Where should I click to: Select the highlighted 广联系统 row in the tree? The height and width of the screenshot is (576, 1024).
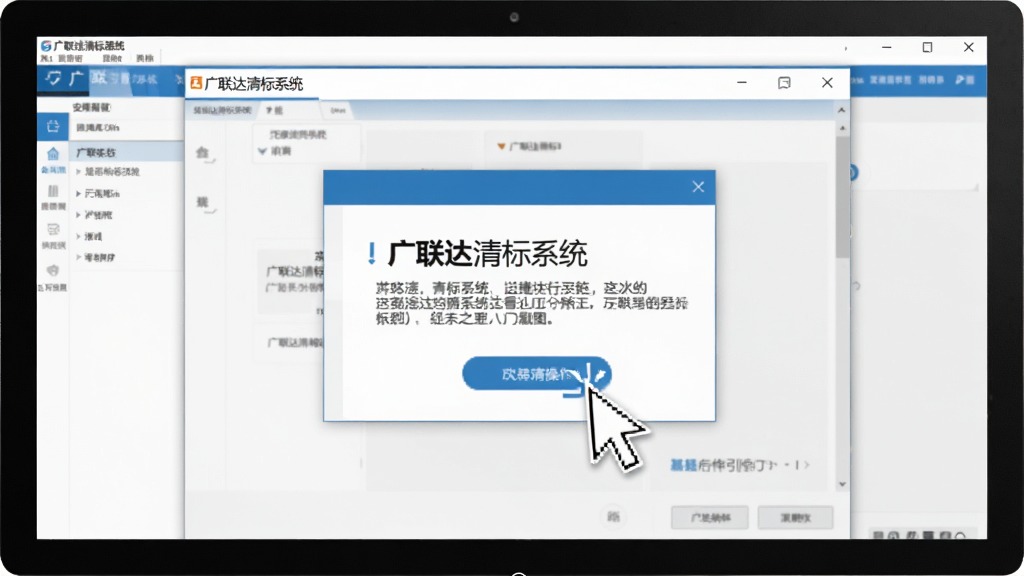coord(126,152)
